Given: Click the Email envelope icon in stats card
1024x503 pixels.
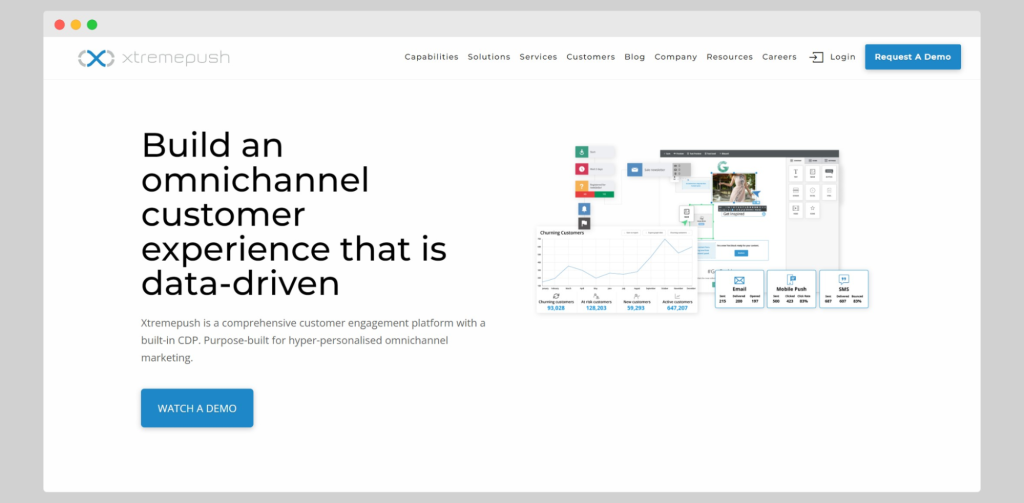Looking at the screenshot, I should click(739, 280).
